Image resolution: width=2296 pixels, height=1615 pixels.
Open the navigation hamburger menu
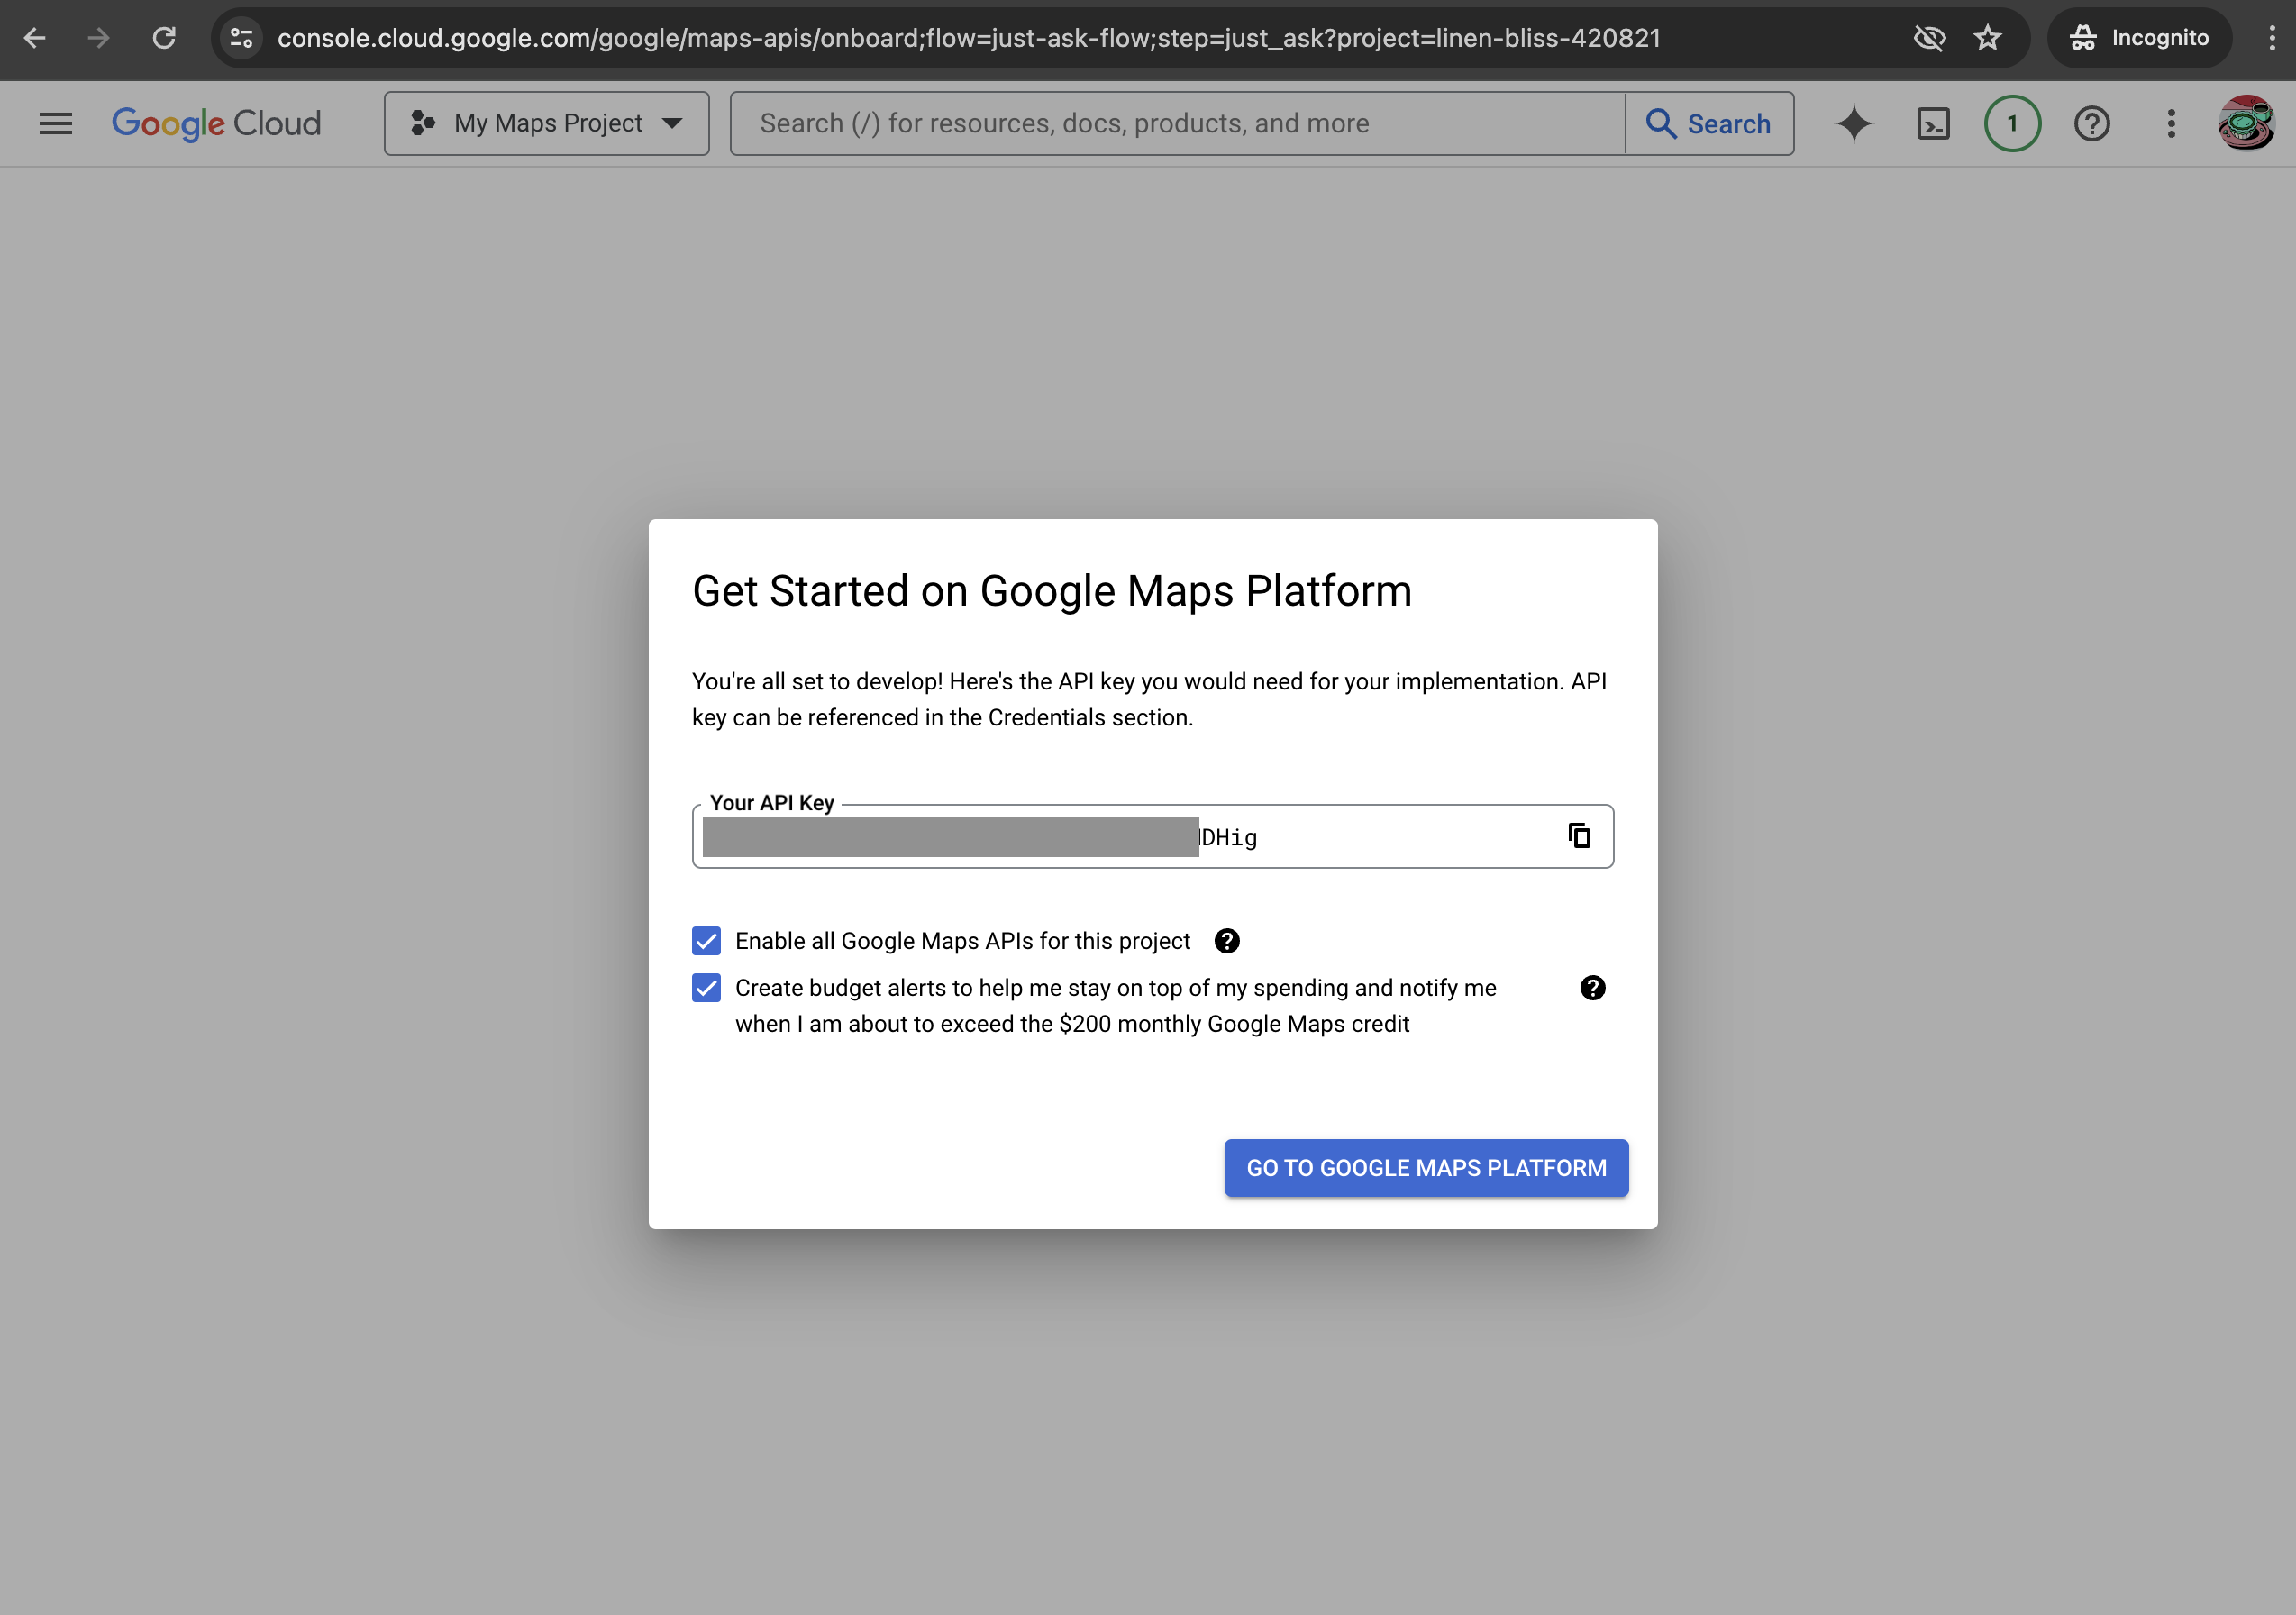pos(55,123)
